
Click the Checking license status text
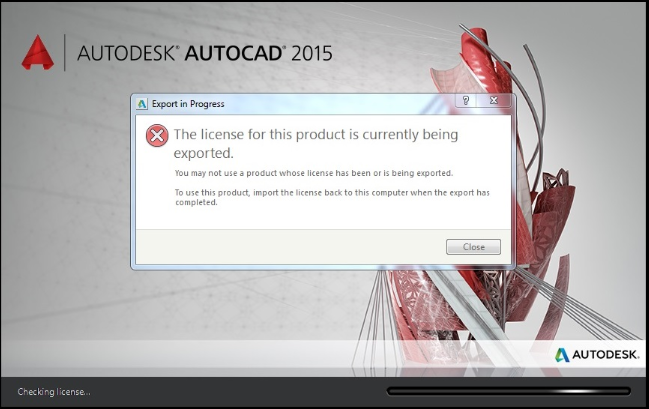pyautogui.click(x=54, y=392)
